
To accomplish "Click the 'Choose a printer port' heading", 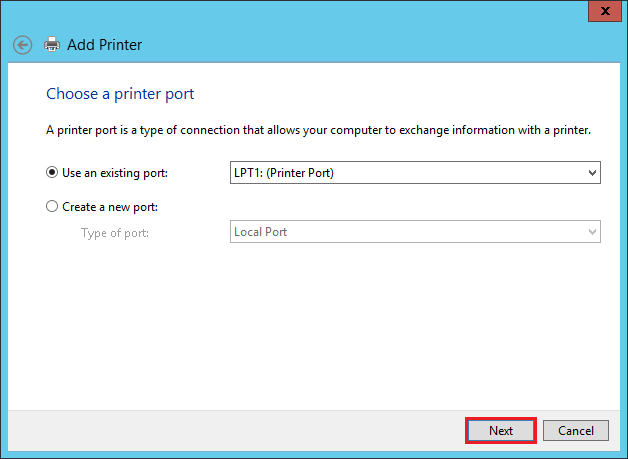I will coord(120,94).
